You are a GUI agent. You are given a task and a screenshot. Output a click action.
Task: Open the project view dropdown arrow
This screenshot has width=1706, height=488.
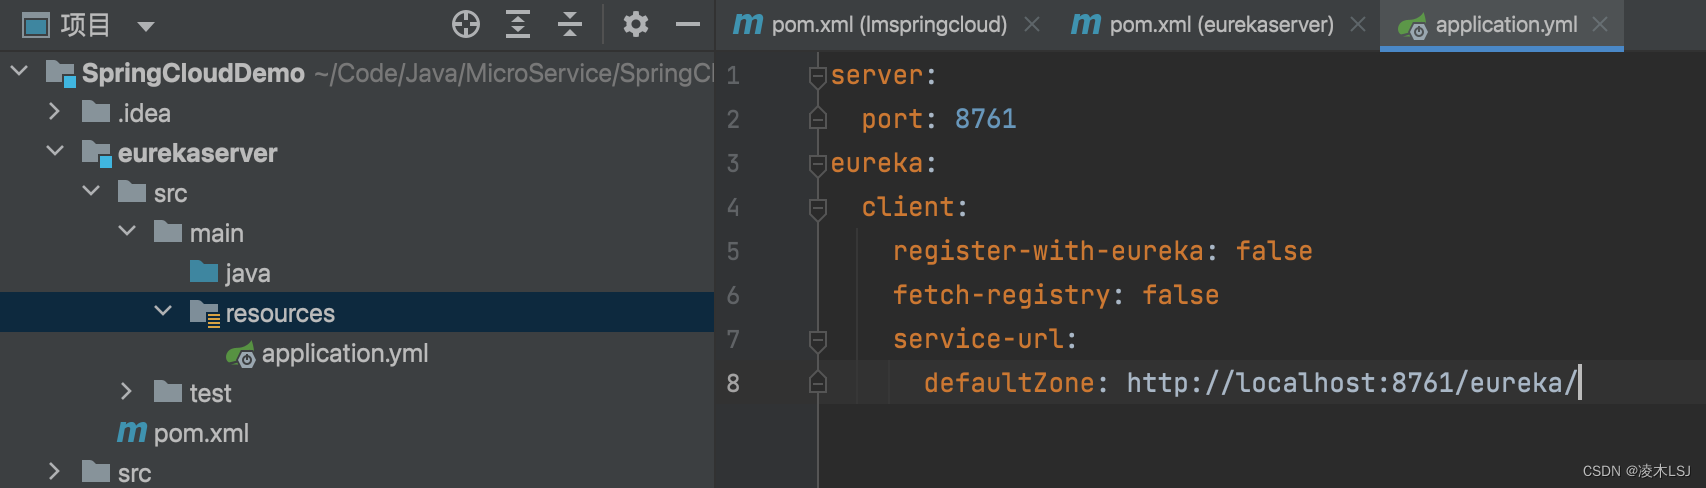click(x=146, y=26)
